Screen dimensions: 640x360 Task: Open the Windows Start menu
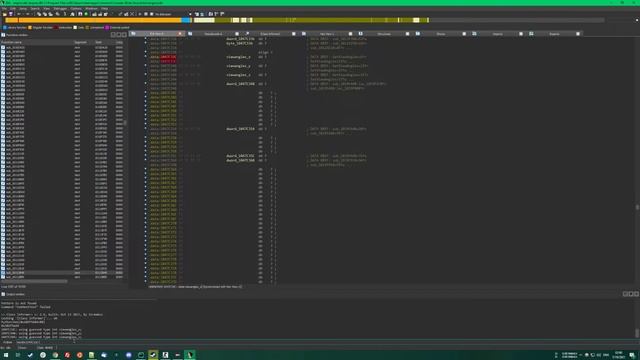pos(6,355)
